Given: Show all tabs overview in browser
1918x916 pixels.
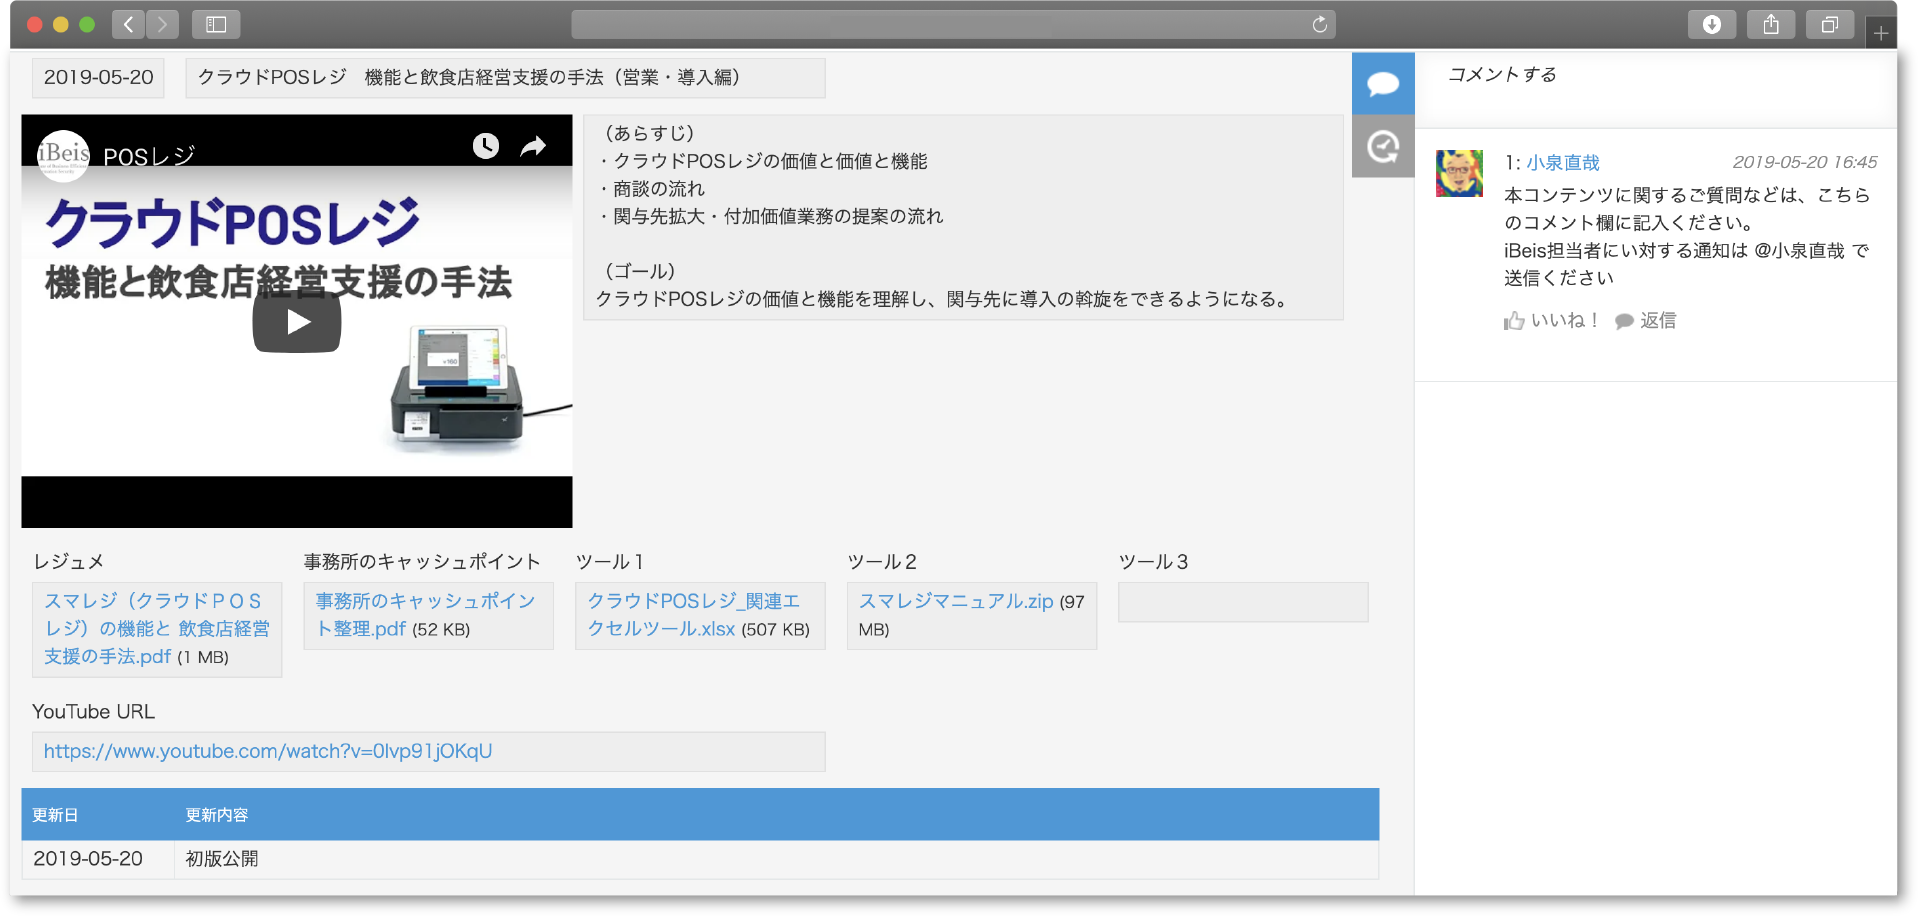Looking at the screenshot, I should pos(1829,25).
